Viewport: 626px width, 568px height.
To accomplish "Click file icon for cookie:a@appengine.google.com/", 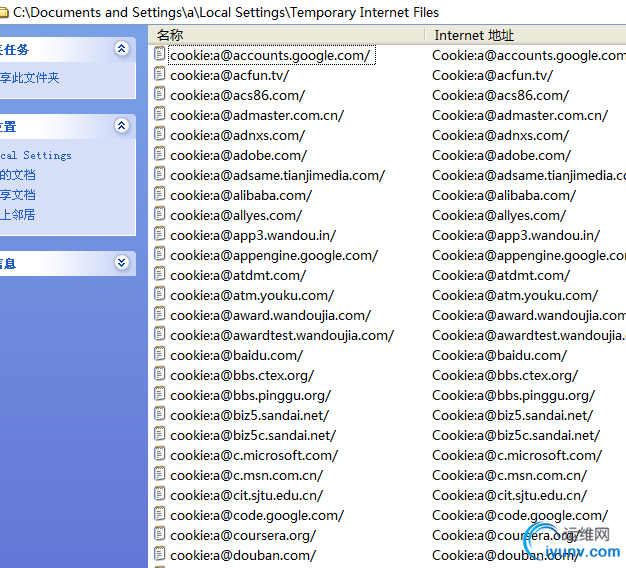I will pyautogui.click(x=160, y=253).
